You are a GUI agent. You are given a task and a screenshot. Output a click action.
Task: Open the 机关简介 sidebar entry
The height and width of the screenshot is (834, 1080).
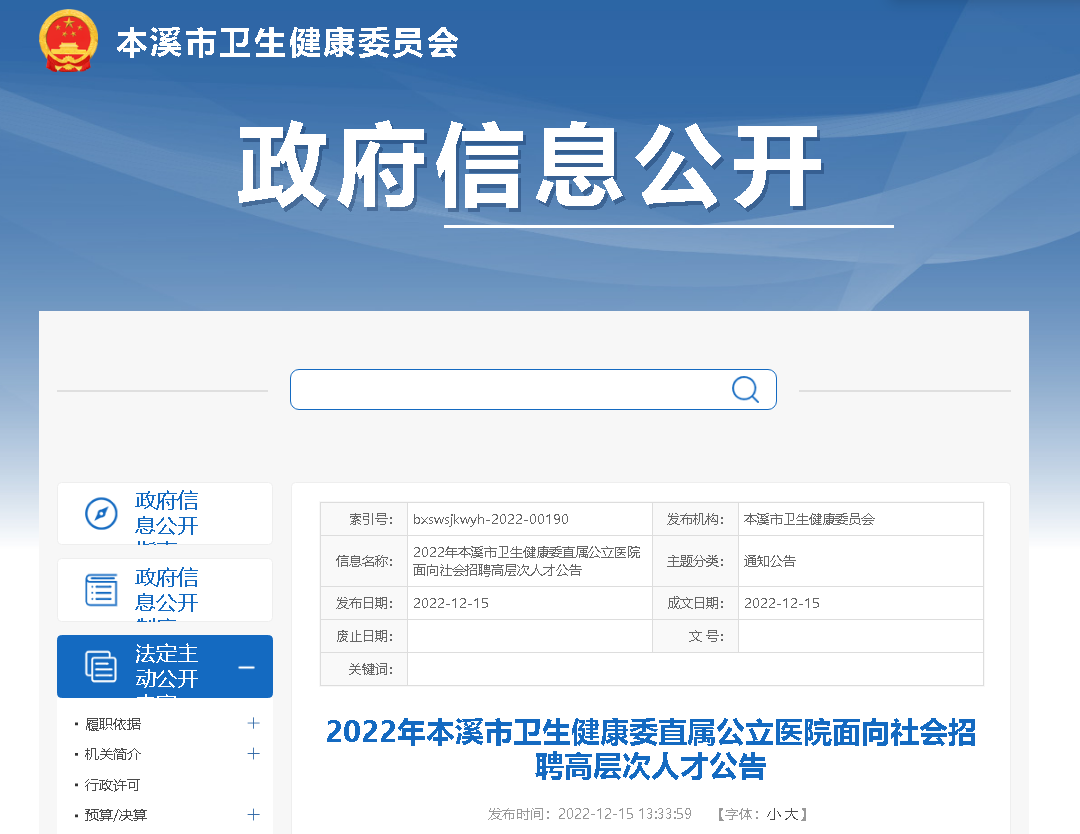[x=113, y=754]
